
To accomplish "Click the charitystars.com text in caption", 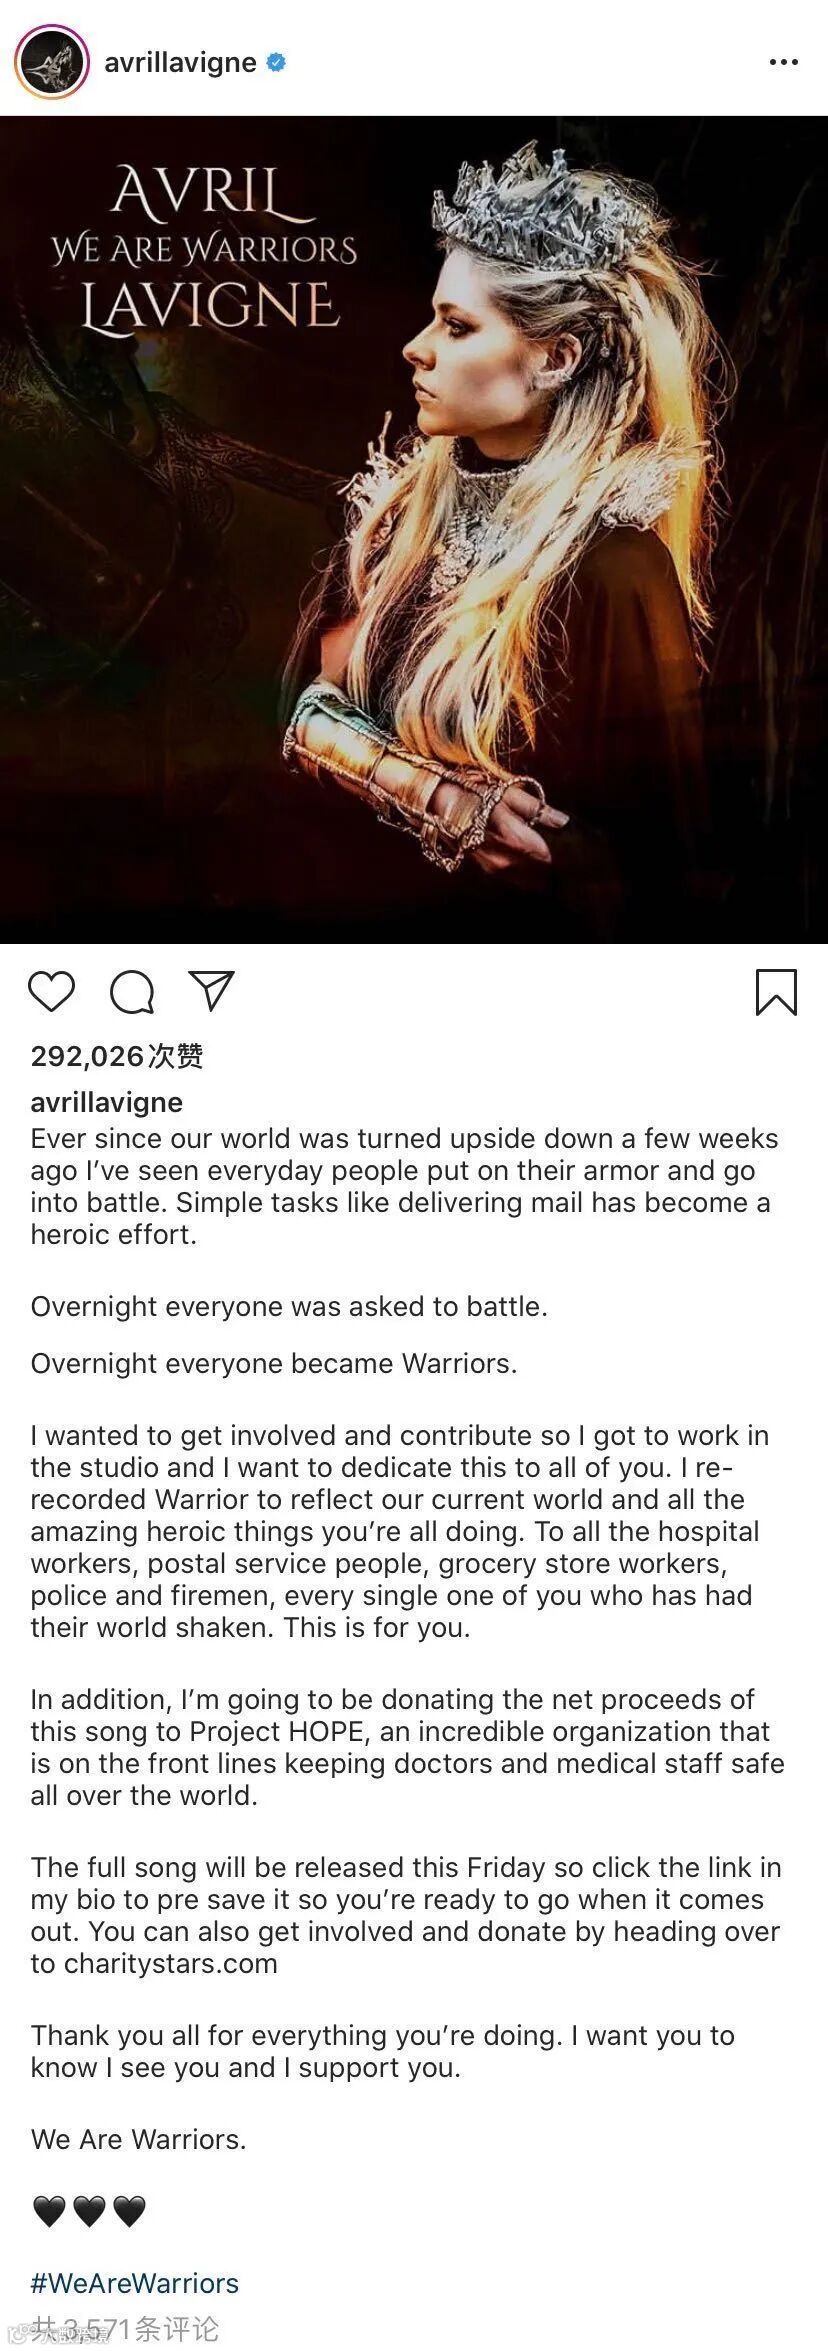I will (171, 1963).
